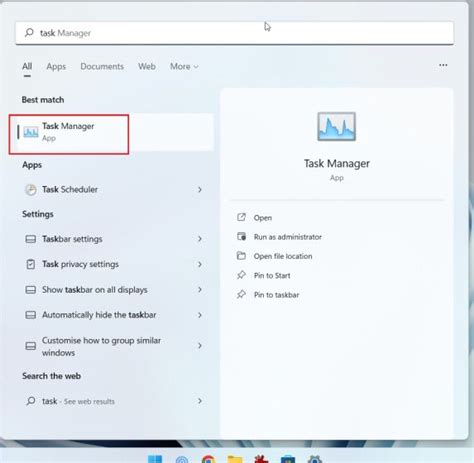The image size is (474, 463).
Task: Click the Windows Start button on taskbar
Action: pos(155,459)
